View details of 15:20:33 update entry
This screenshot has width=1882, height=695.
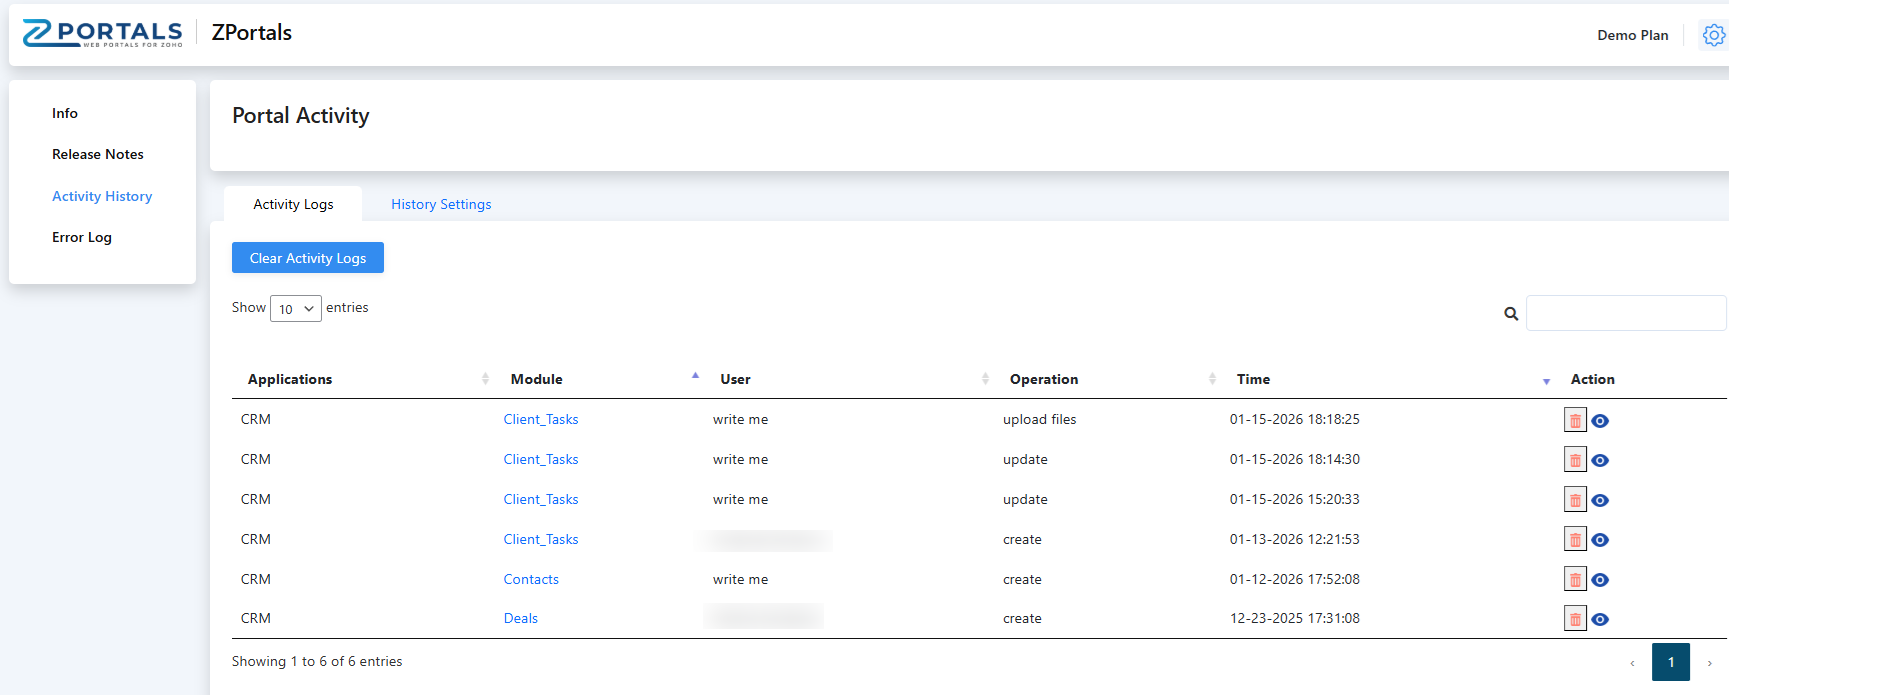click(x=1600, y=500)
